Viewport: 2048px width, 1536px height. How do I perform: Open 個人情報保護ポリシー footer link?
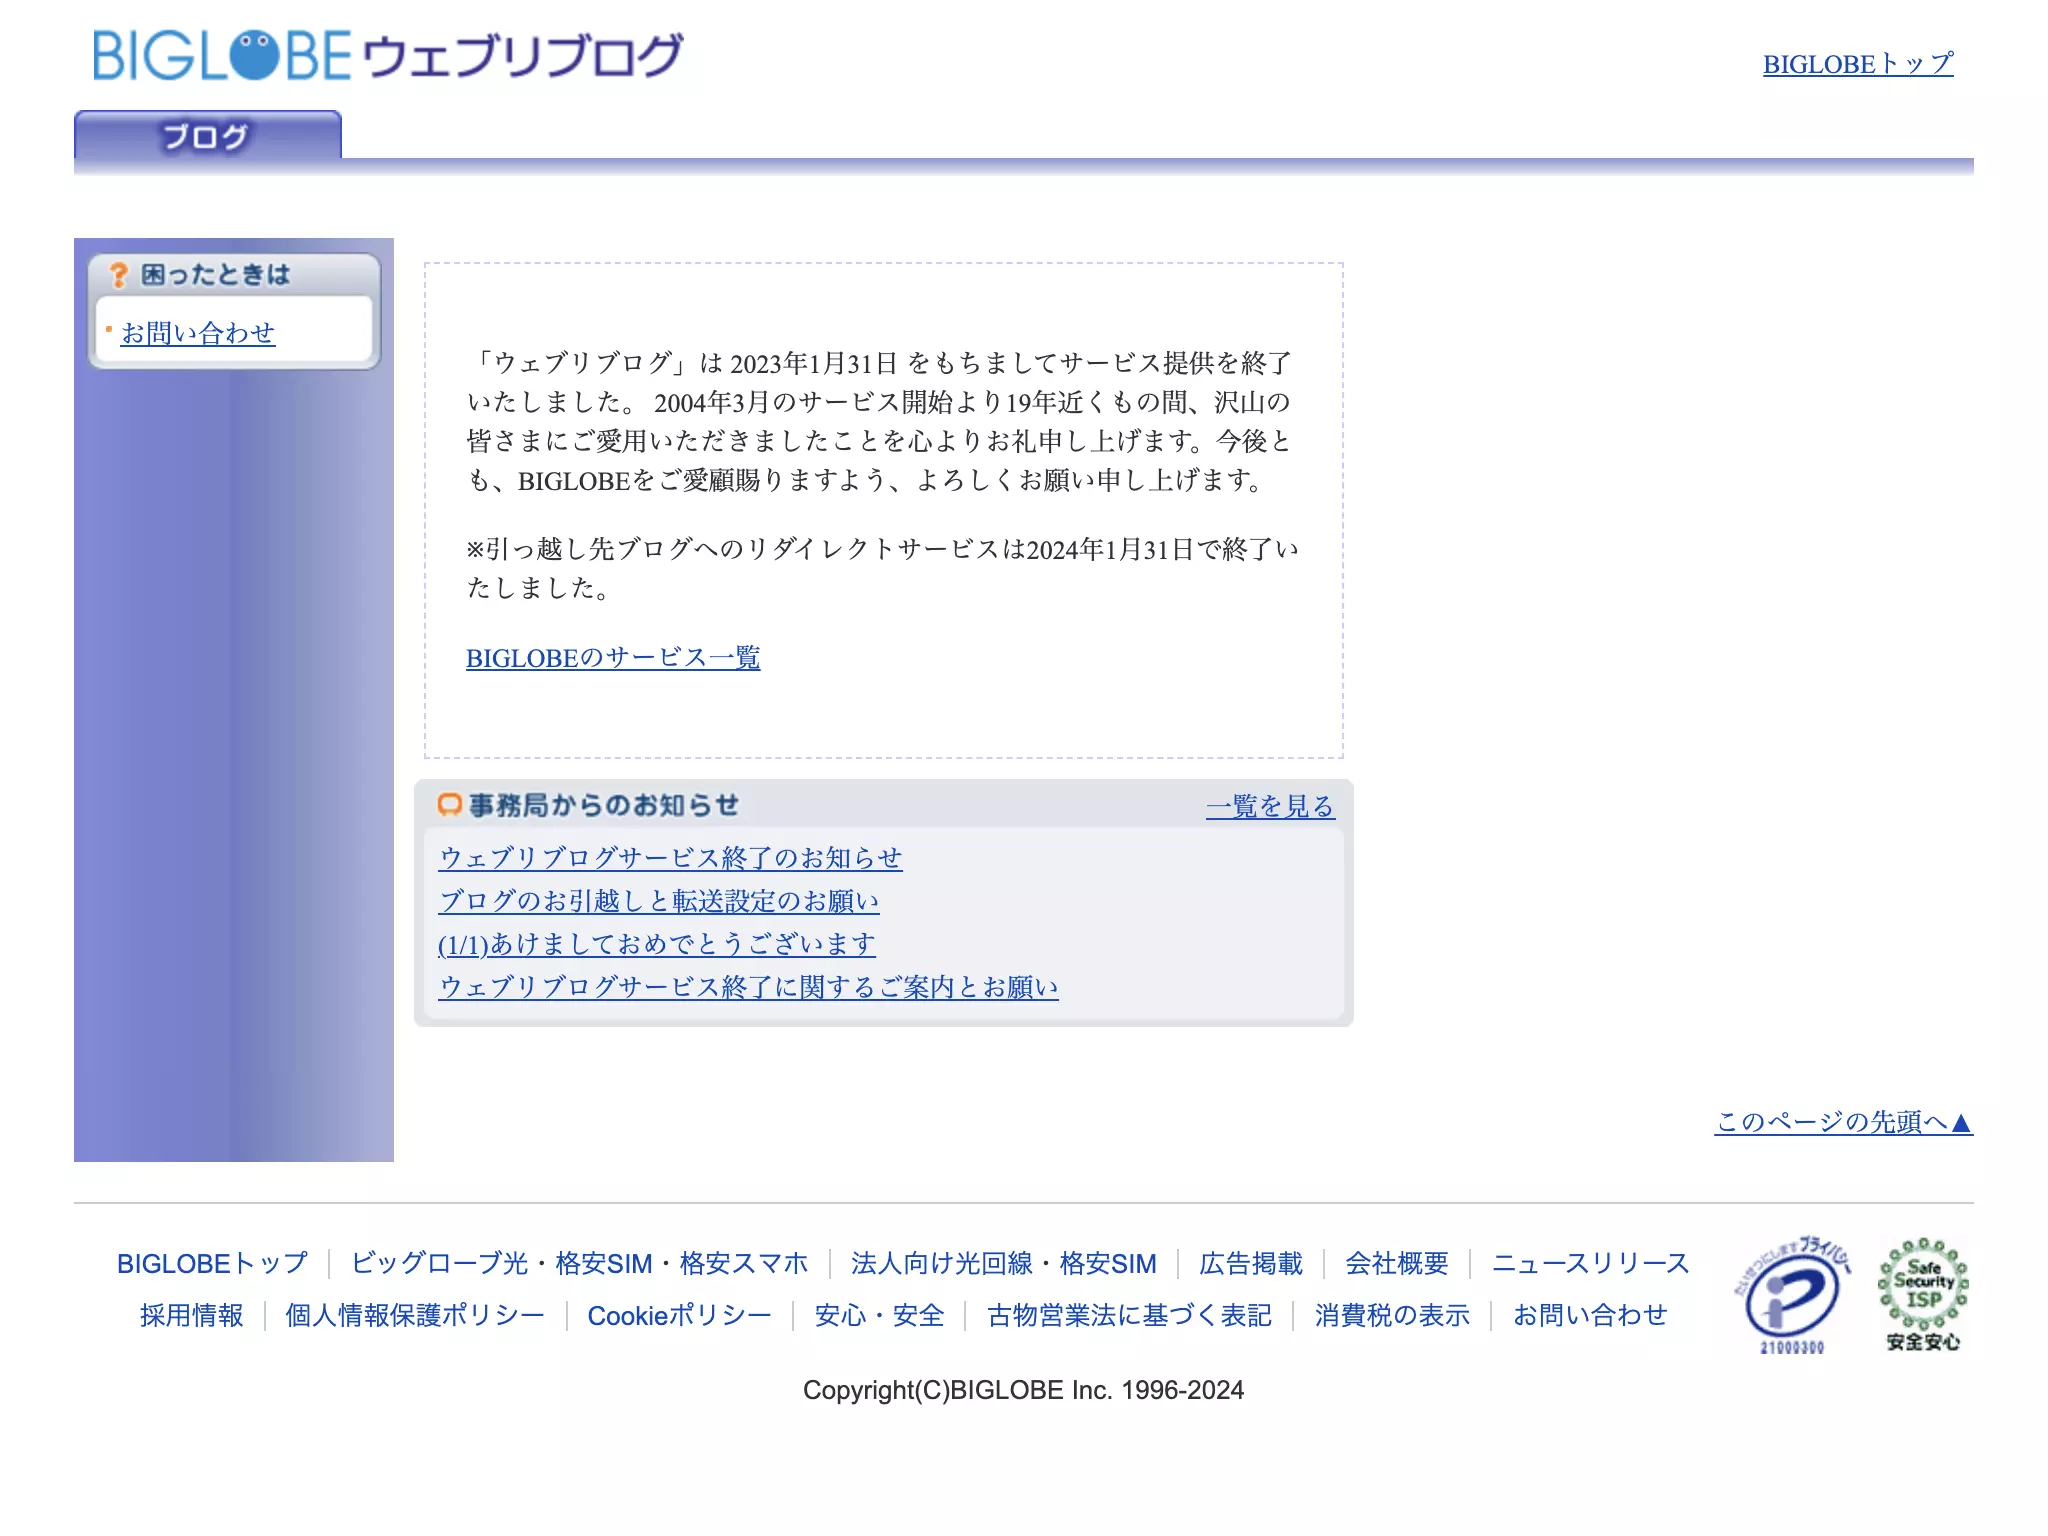click(414, 1316)
